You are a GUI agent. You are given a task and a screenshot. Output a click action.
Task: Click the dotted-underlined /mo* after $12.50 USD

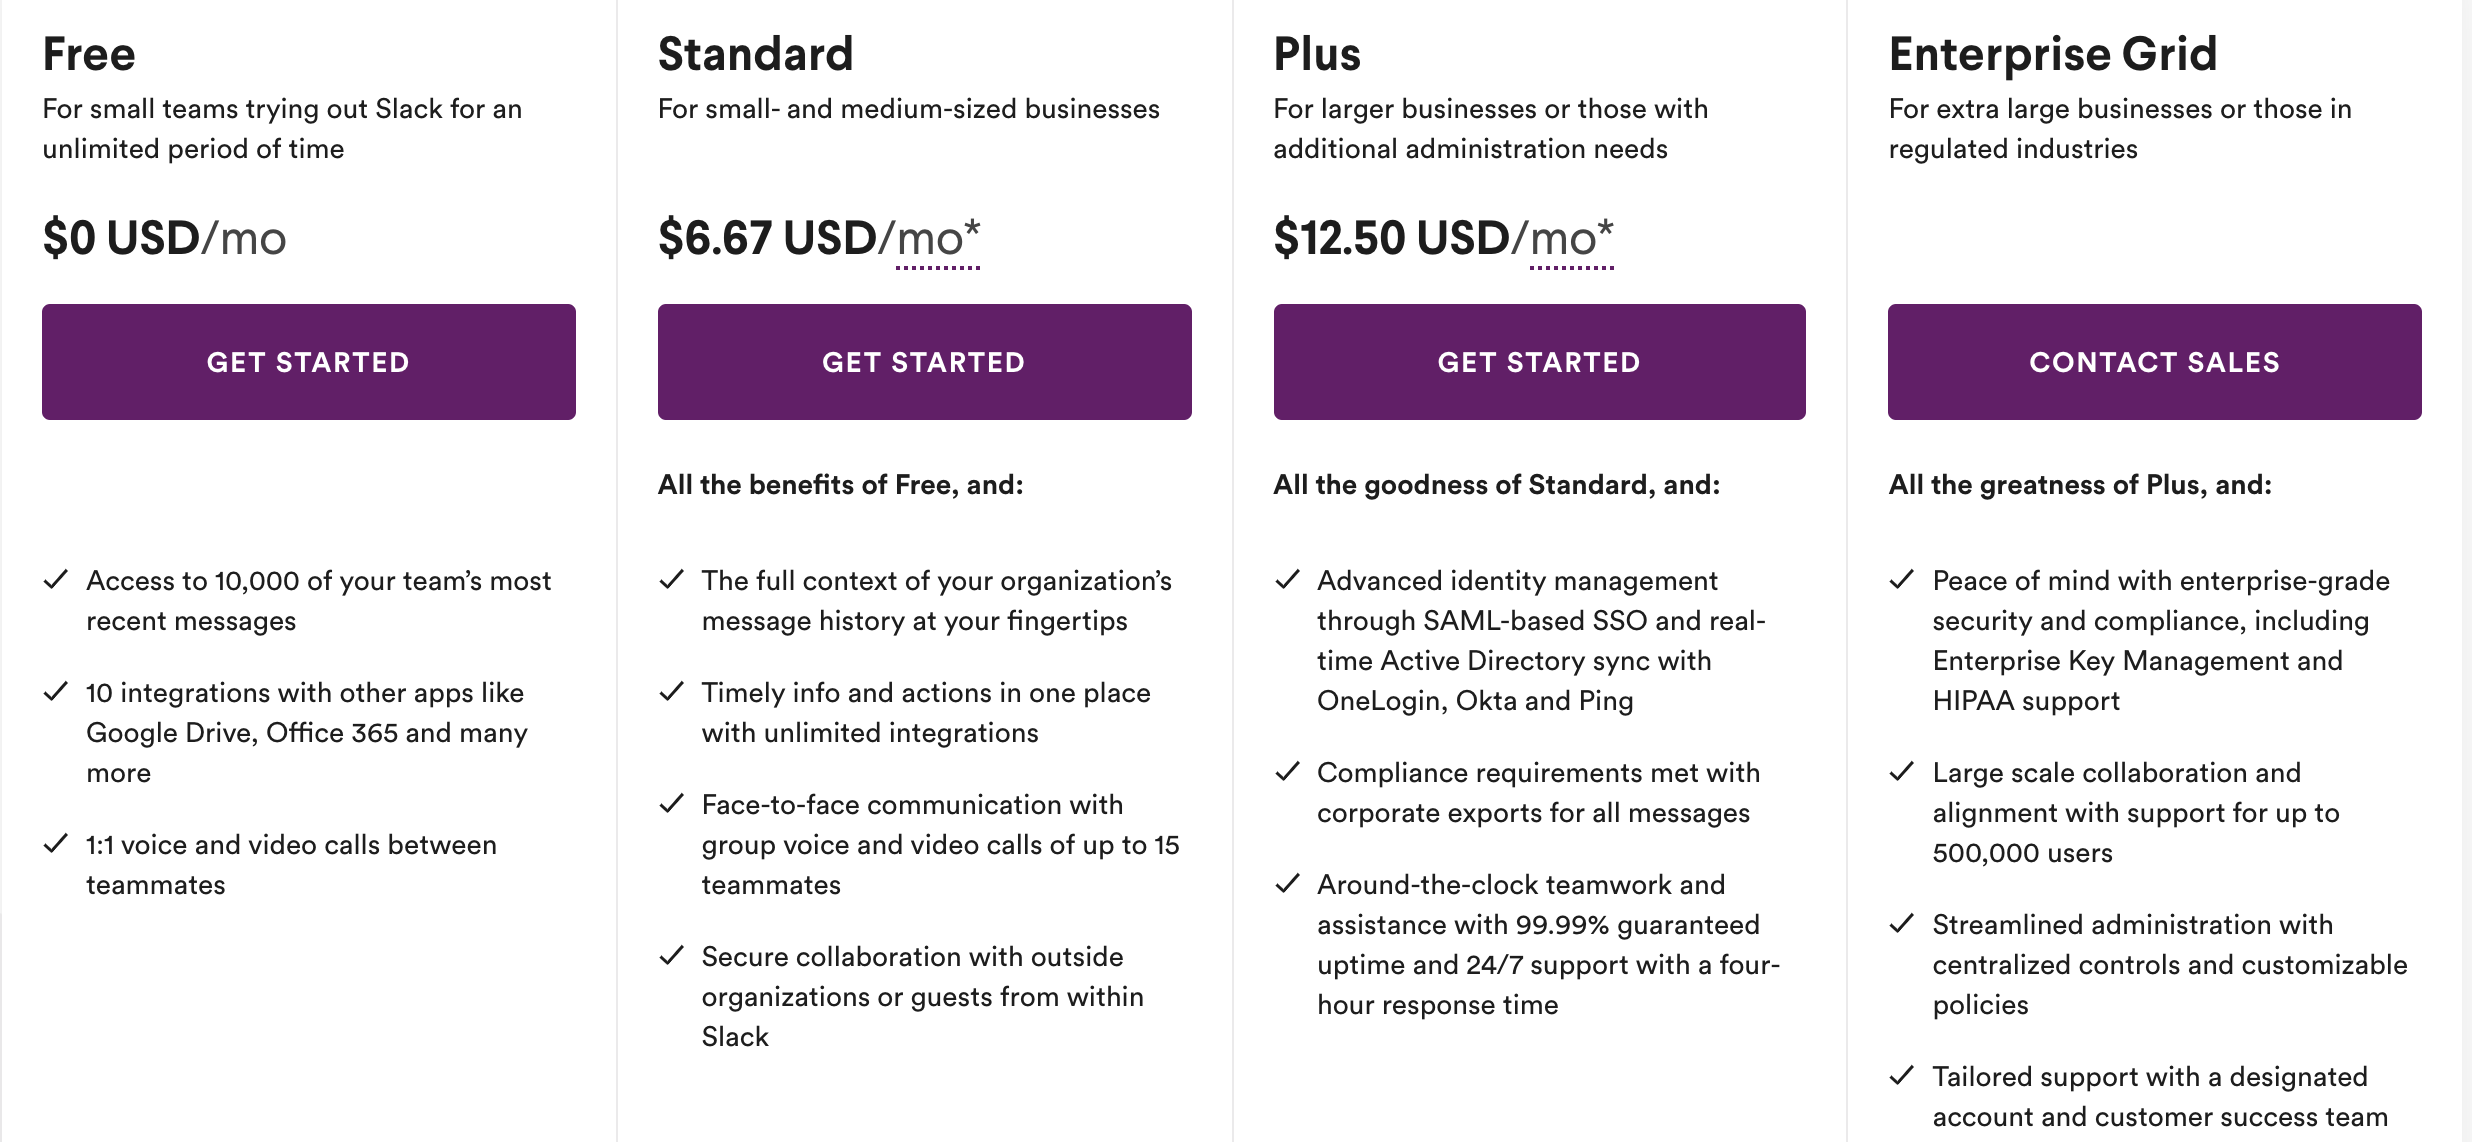click(1571, 240)
